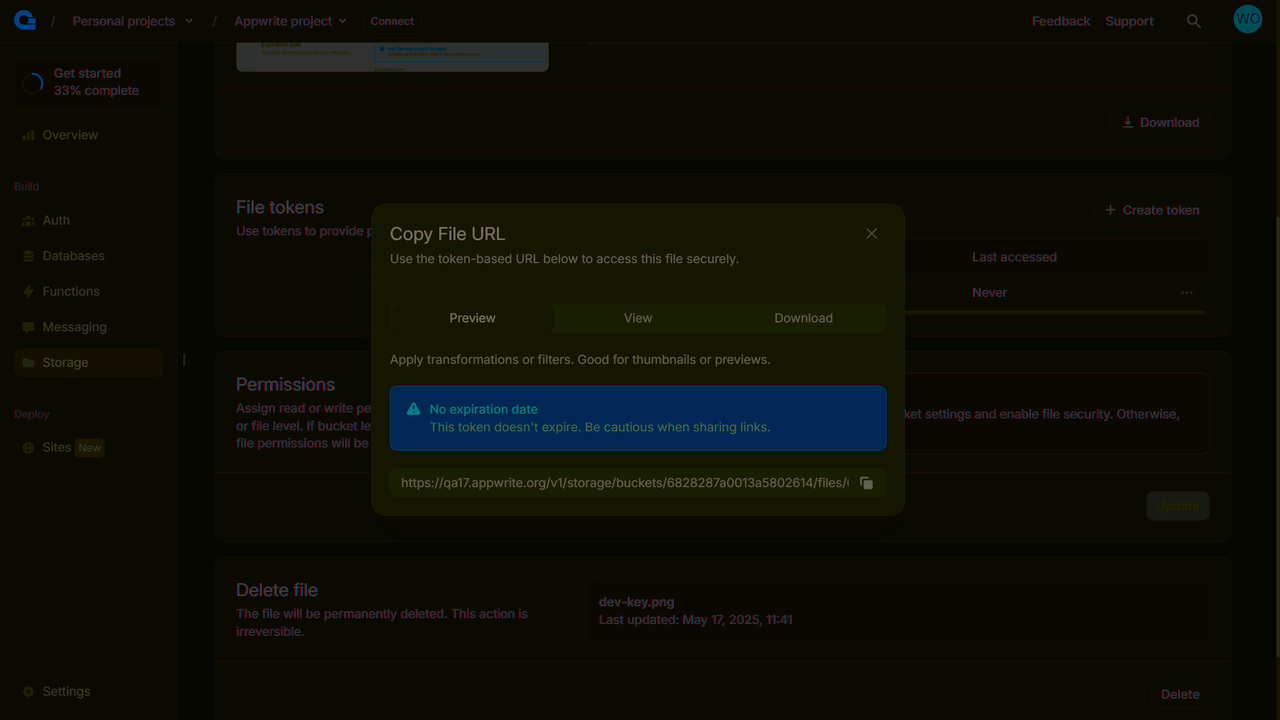Open project Settings
Screen dimensions: 1280x720
pyautogui.click(x=66, y=691)
